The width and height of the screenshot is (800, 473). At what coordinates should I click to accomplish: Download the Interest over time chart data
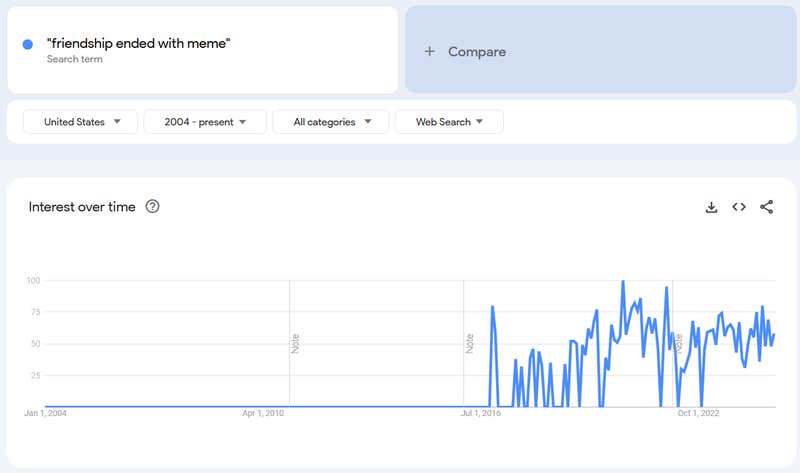click(711, 207)
